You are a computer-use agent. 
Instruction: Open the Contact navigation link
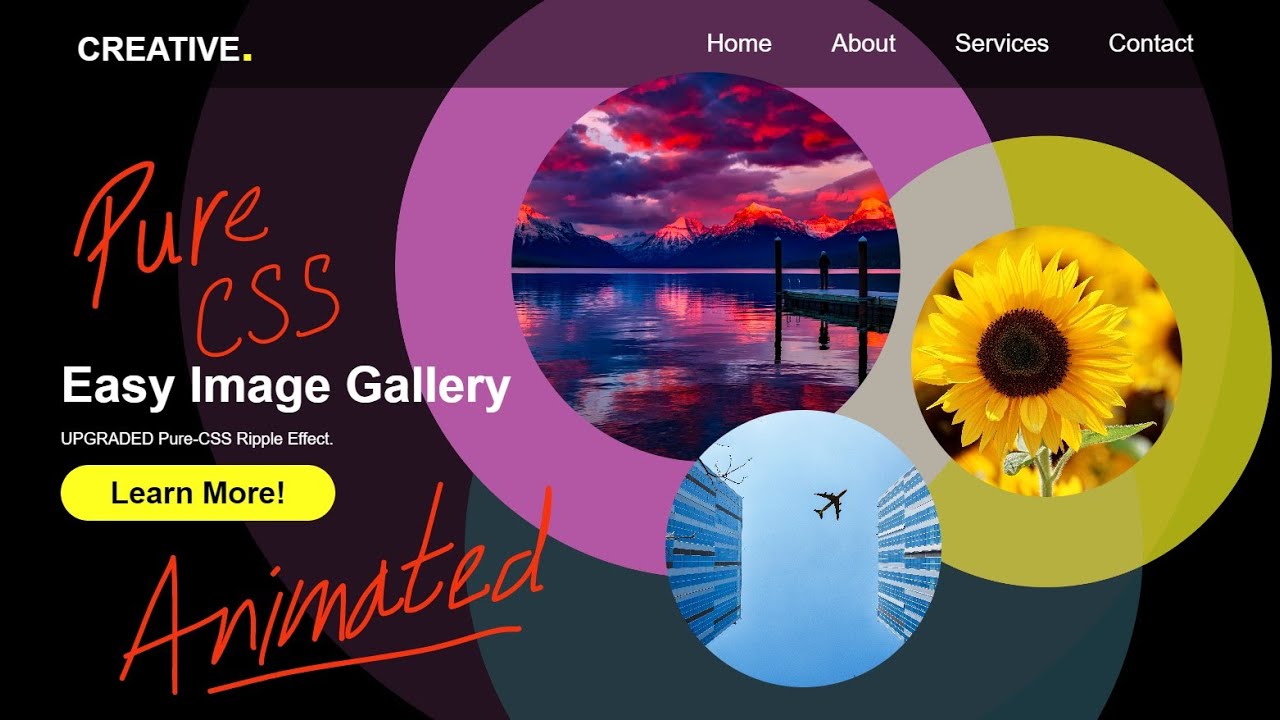tap(1150, 43)
